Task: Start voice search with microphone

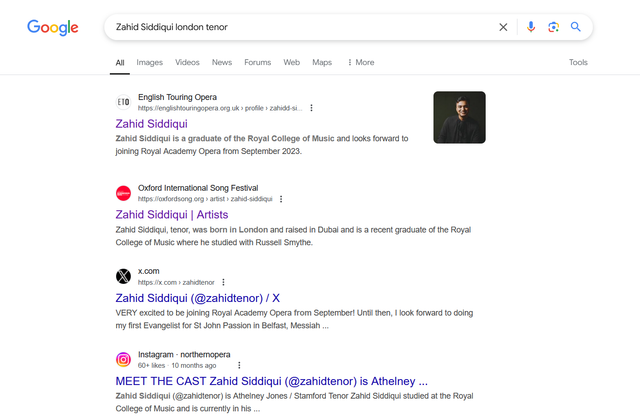Action: (x=531, y=27)
